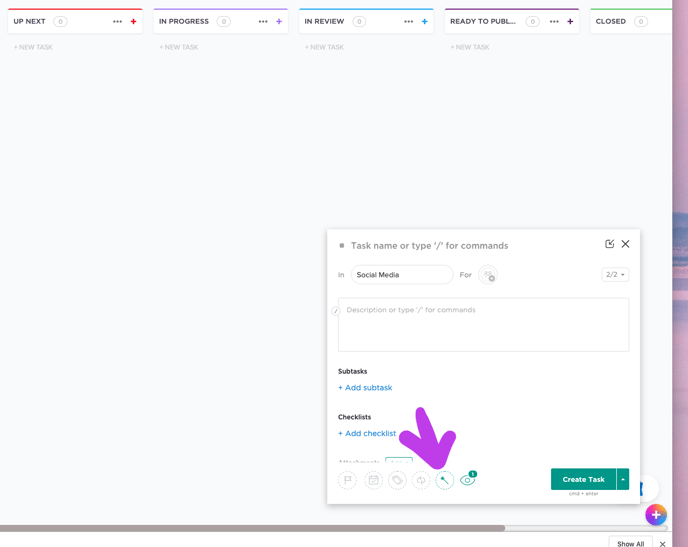Open the Create Task dropdown arrow
The height and width of the screenshot is (547, 688).
point(623,479)
